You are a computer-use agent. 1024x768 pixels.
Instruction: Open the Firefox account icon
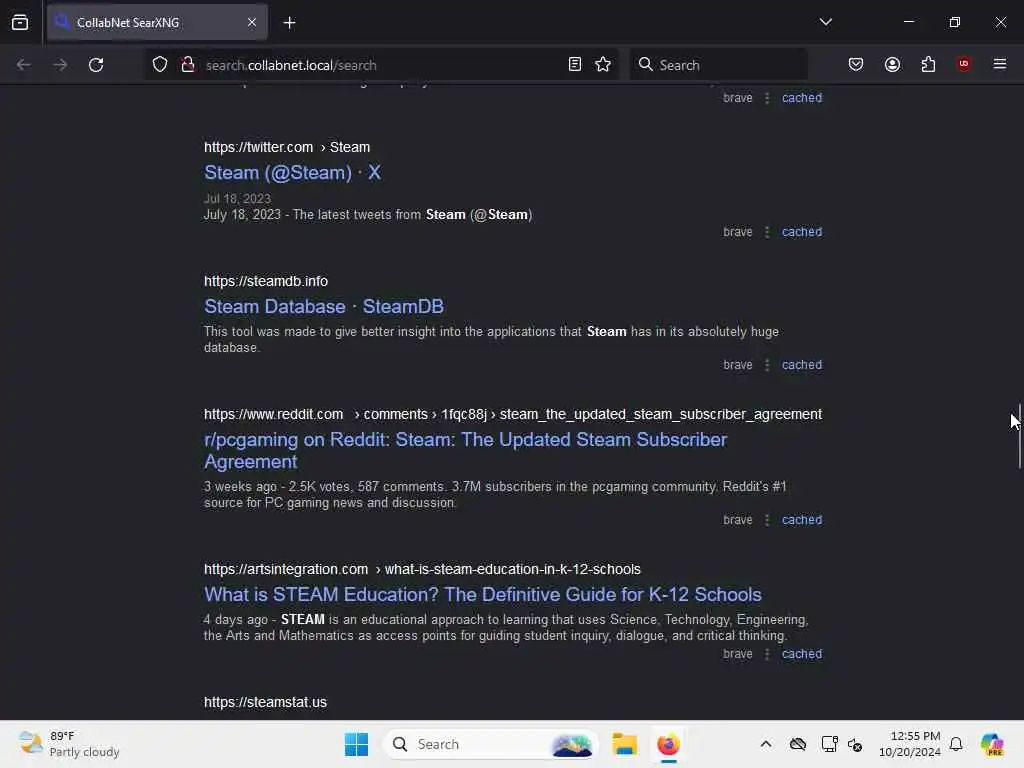pyautogui.click(x=892, y=65)
